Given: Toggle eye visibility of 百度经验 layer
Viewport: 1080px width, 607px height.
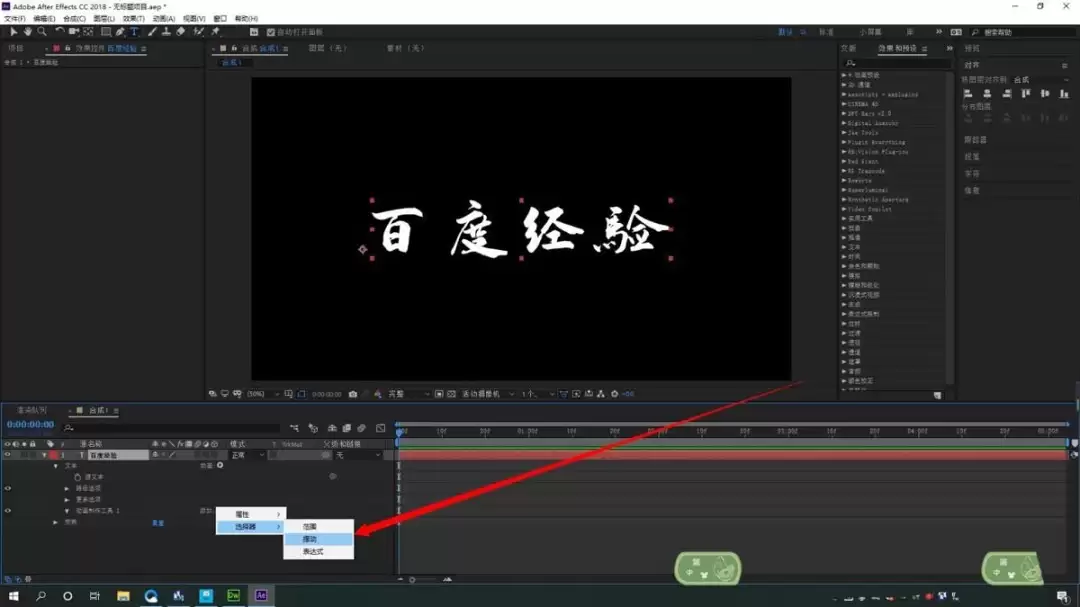Looking at the screenshot, I should pyautogui.click(x=8, y=455).
